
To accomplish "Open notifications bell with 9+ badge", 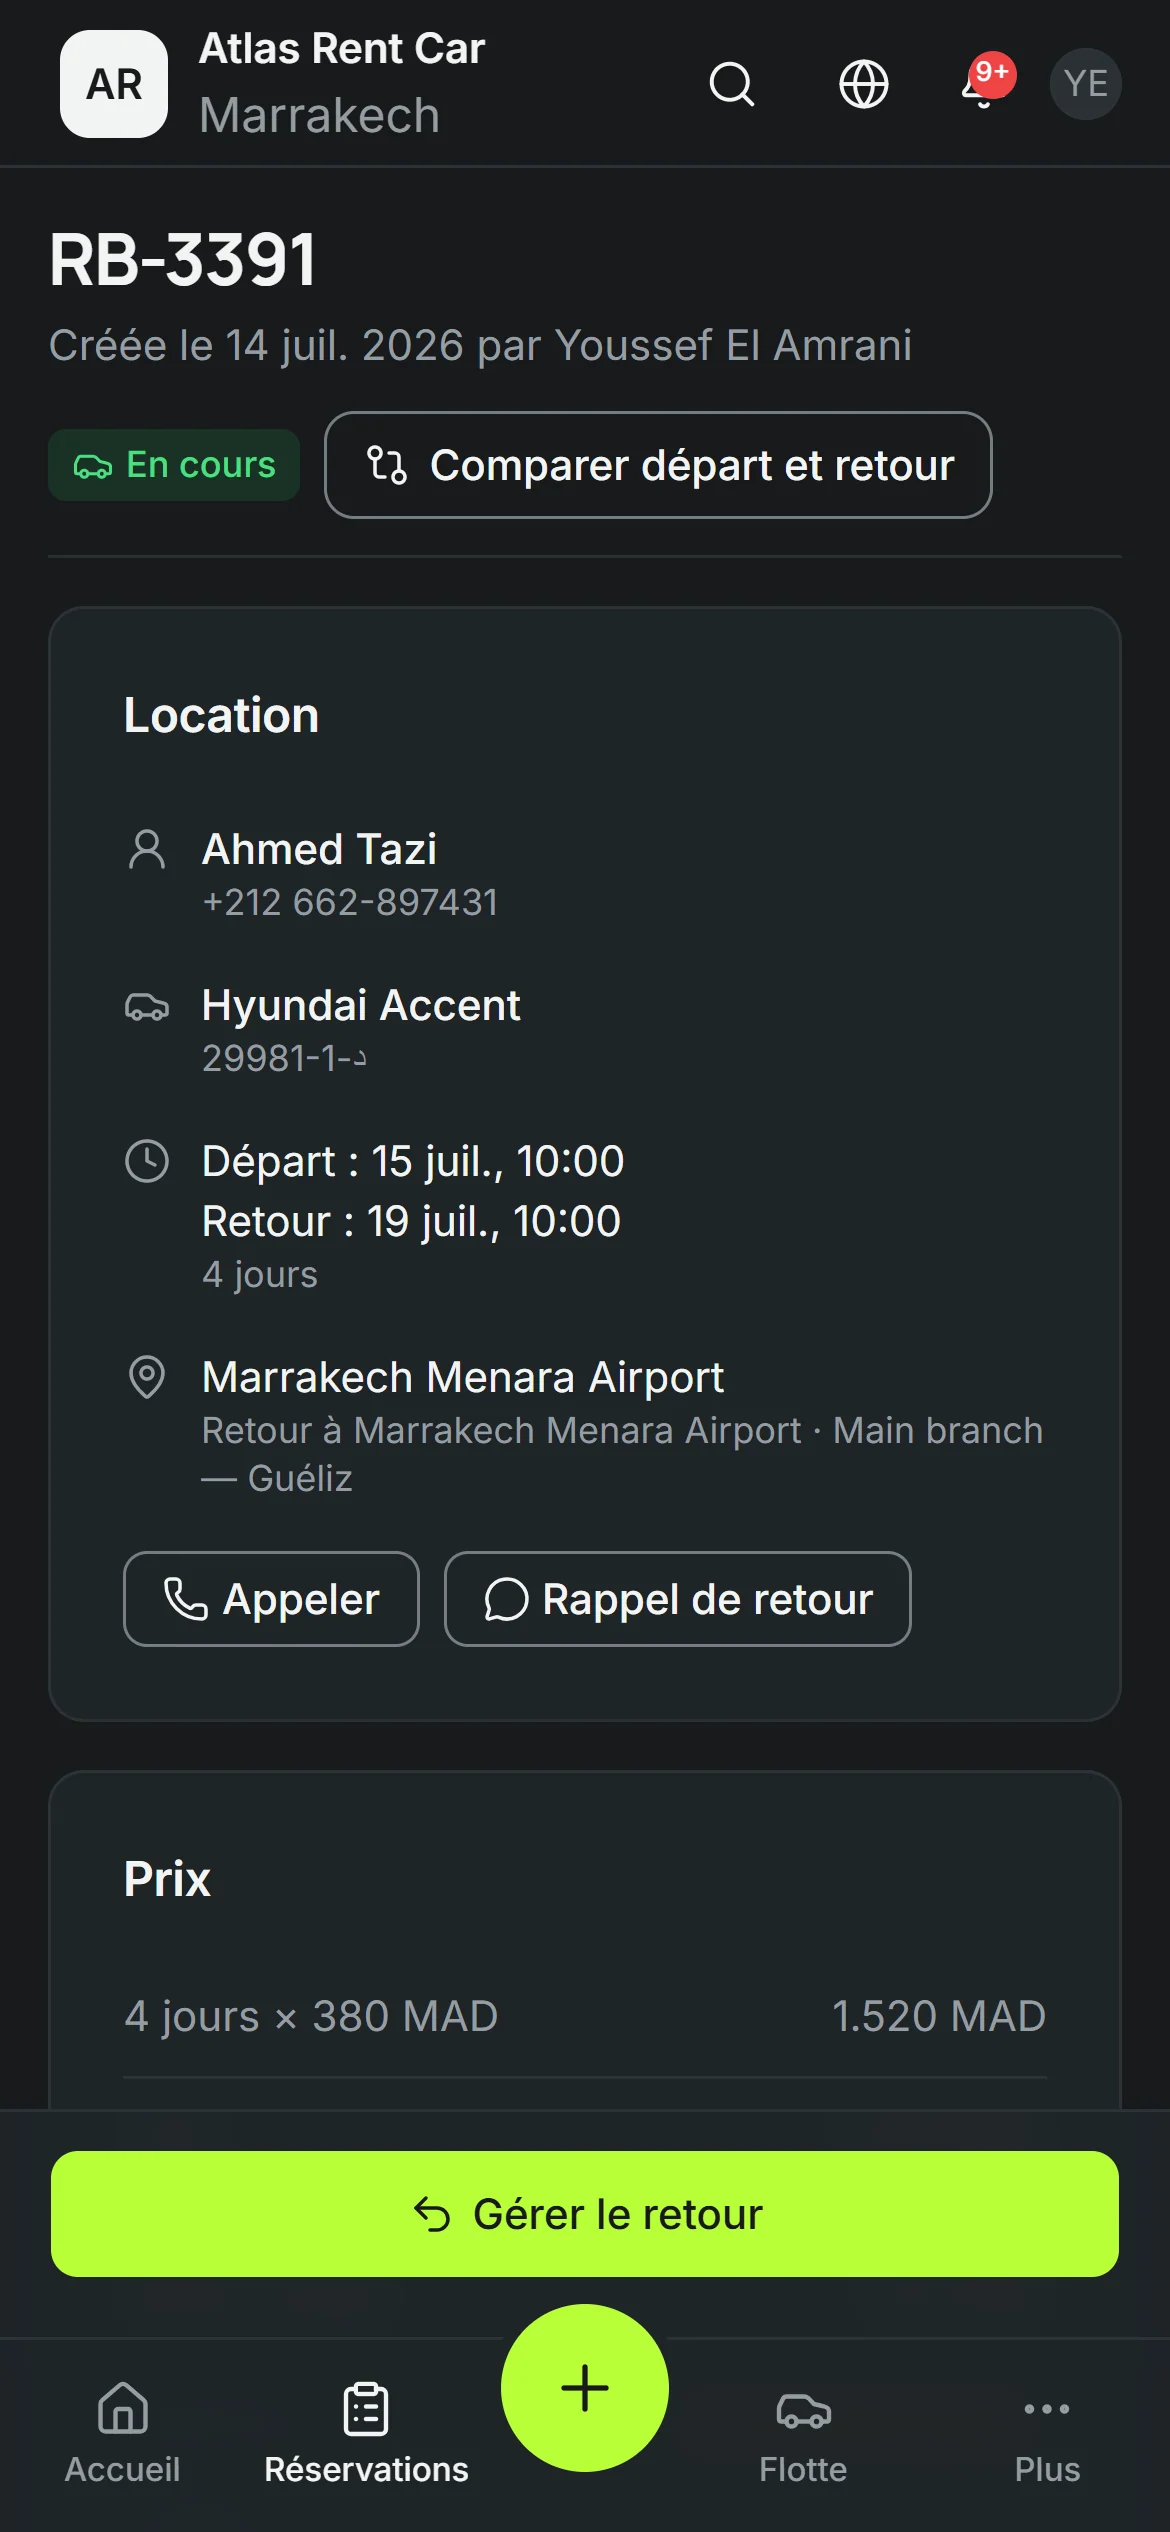I will (985, 84).
